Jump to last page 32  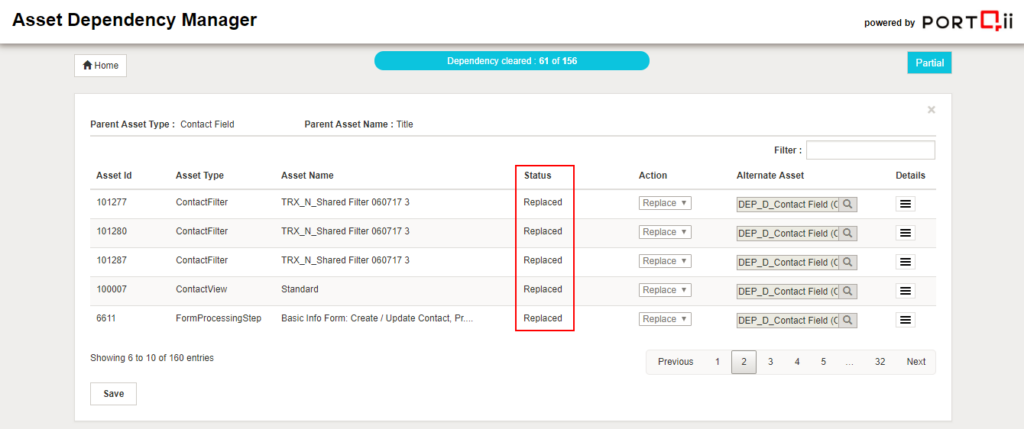[x=879, y=362]
